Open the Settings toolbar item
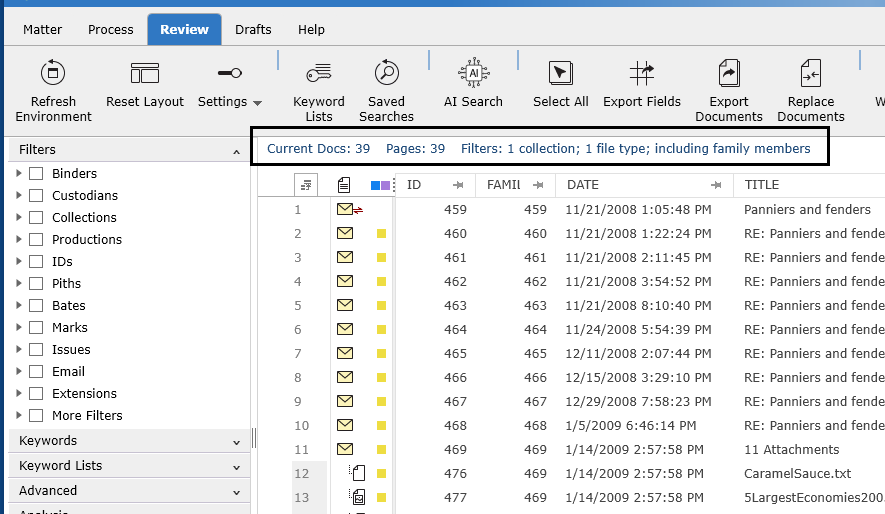The height and width of the screenshot is (514, 885). coord(230,85)
